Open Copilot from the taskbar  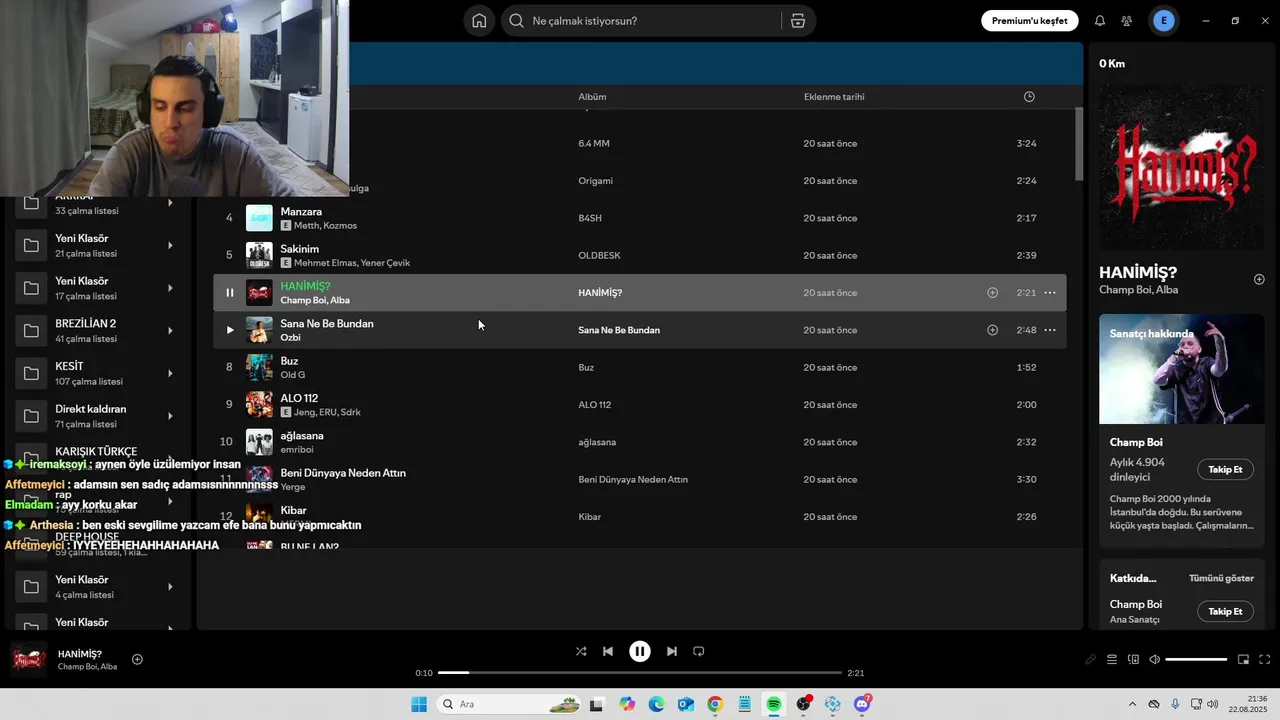coord(627,704)
